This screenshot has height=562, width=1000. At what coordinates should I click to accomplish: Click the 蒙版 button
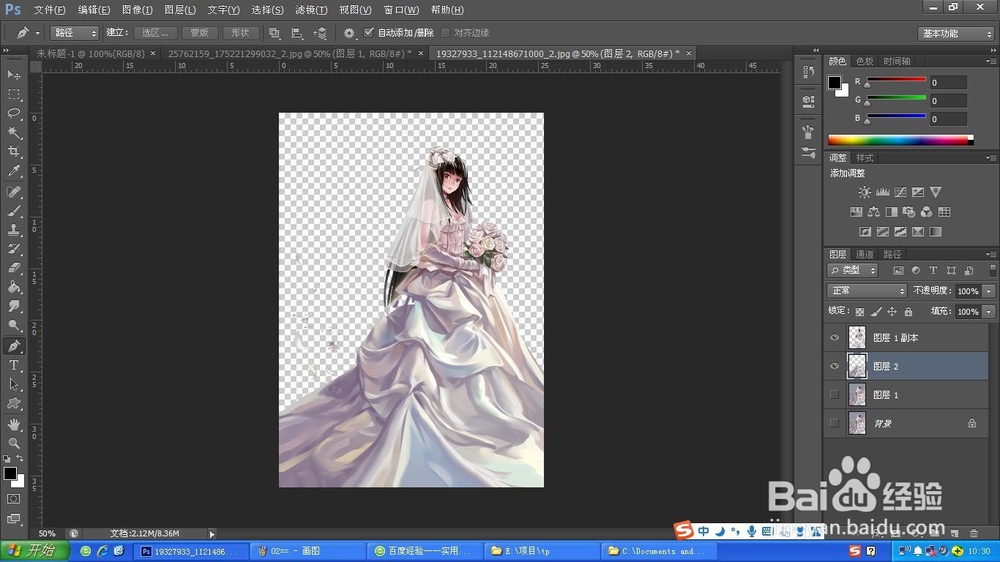coord(200,33)
